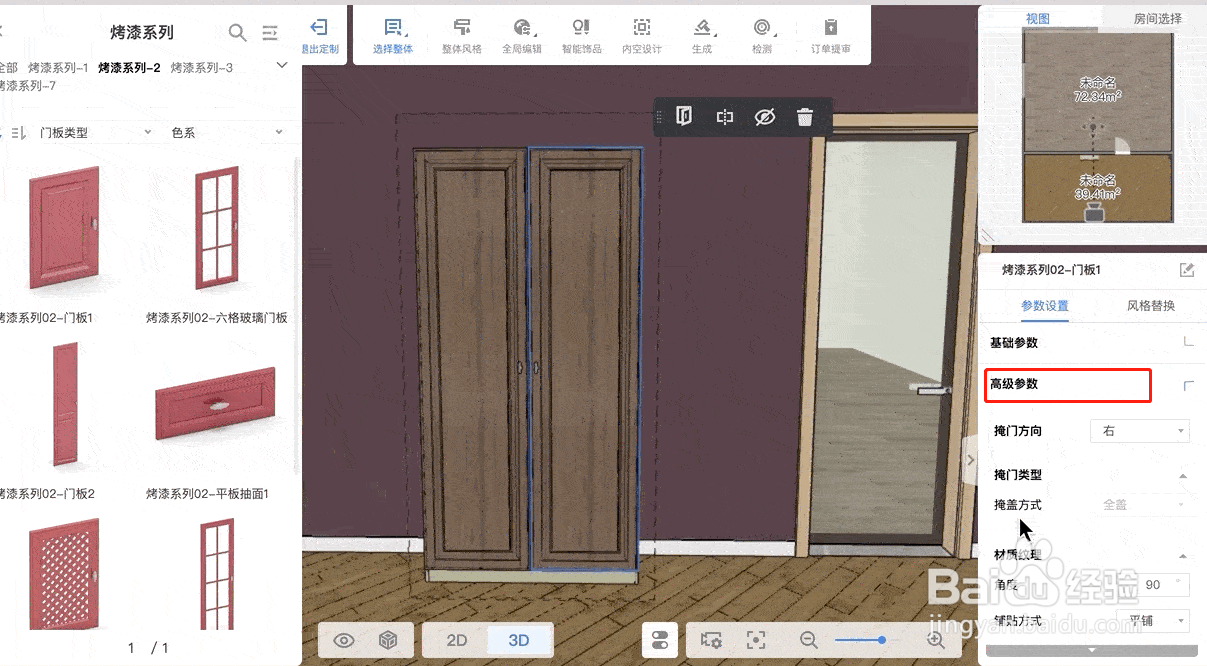The height and width of the screenshot is (666, 1207).
Task: Expand the series category chevron
Action: 282,66
